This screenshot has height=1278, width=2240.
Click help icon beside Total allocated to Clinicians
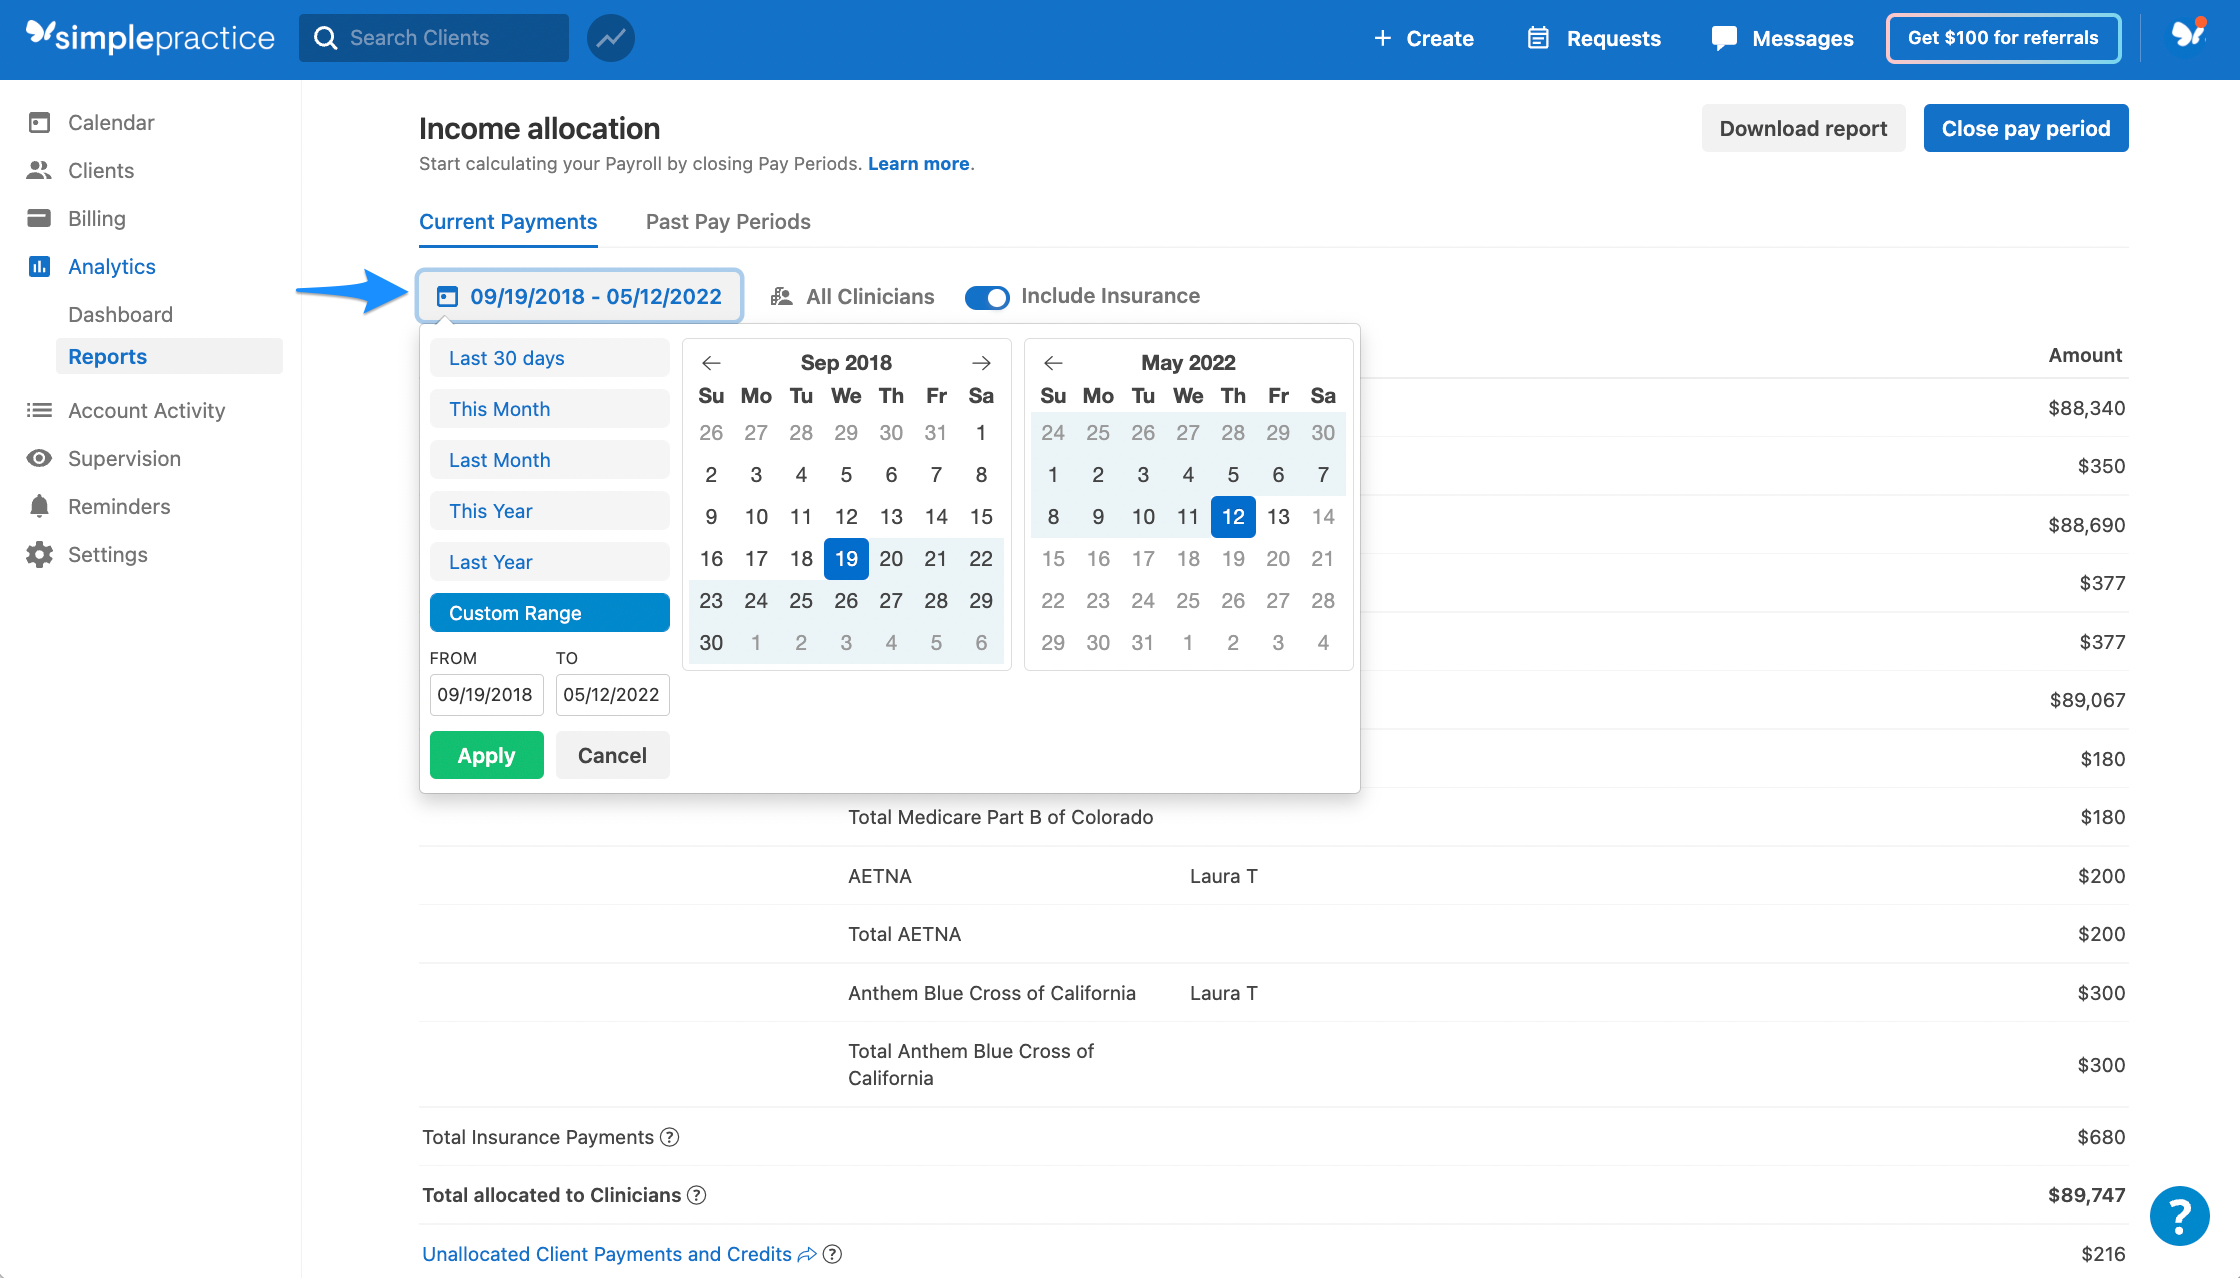(x=697, y=1195)
